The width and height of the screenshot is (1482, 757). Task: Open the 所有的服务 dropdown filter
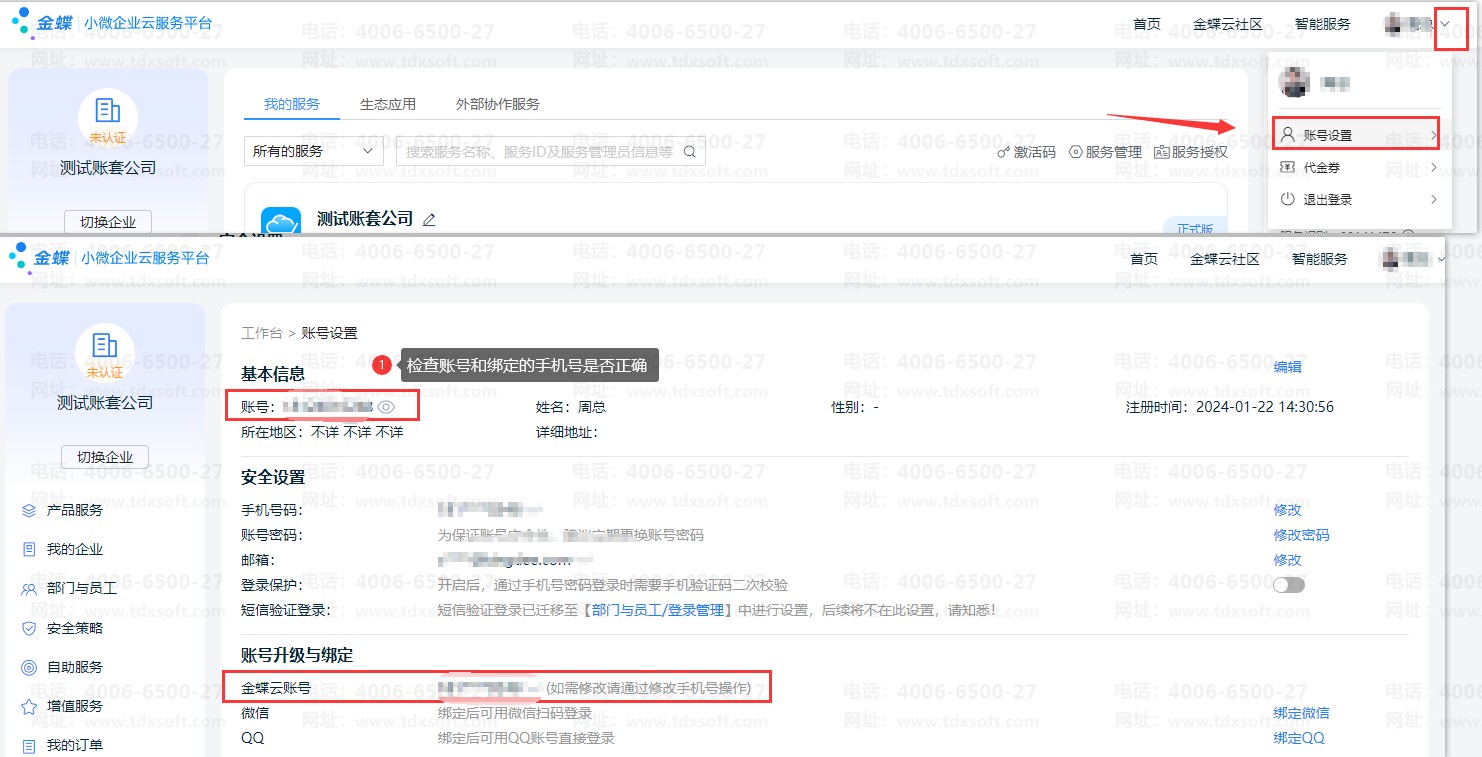(x=313, y=152)
